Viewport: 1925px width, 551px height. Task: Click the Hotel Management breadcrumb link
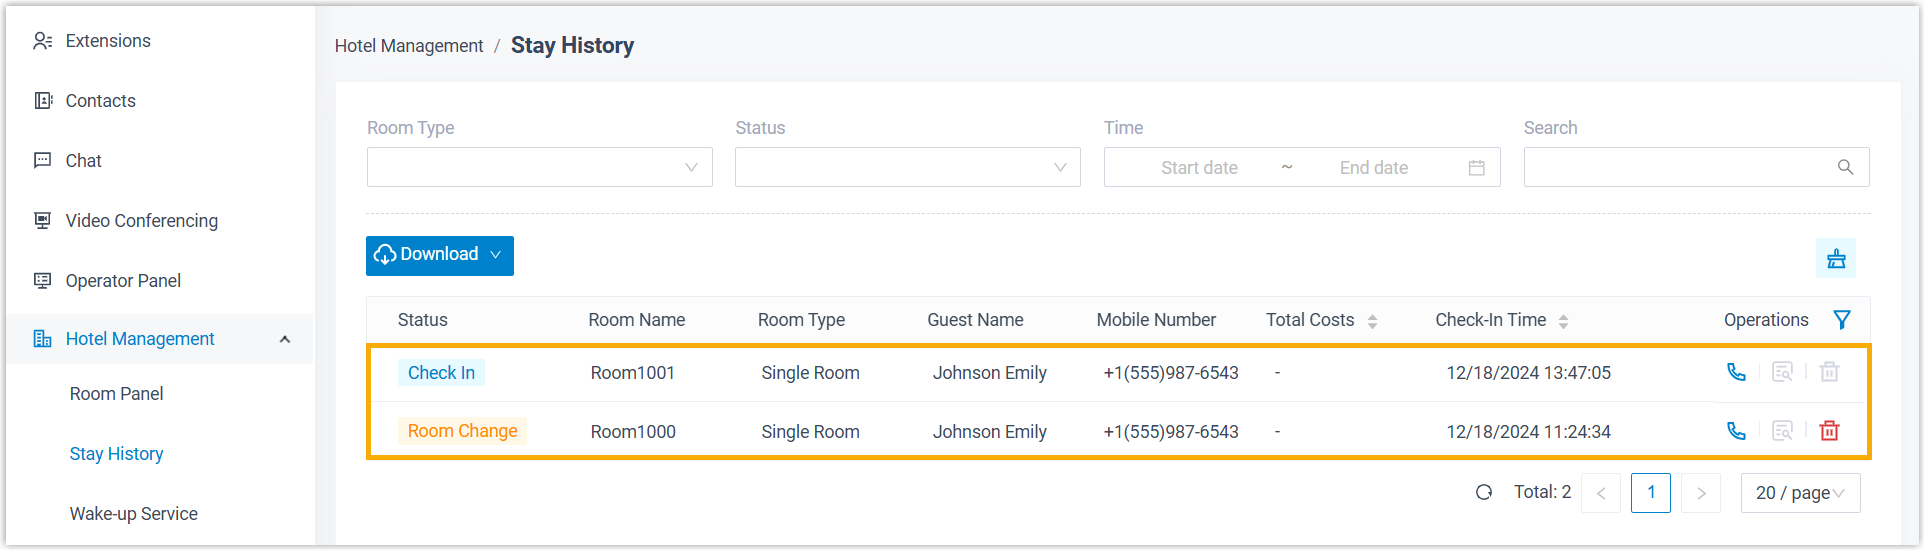click(x=408, y=46)
